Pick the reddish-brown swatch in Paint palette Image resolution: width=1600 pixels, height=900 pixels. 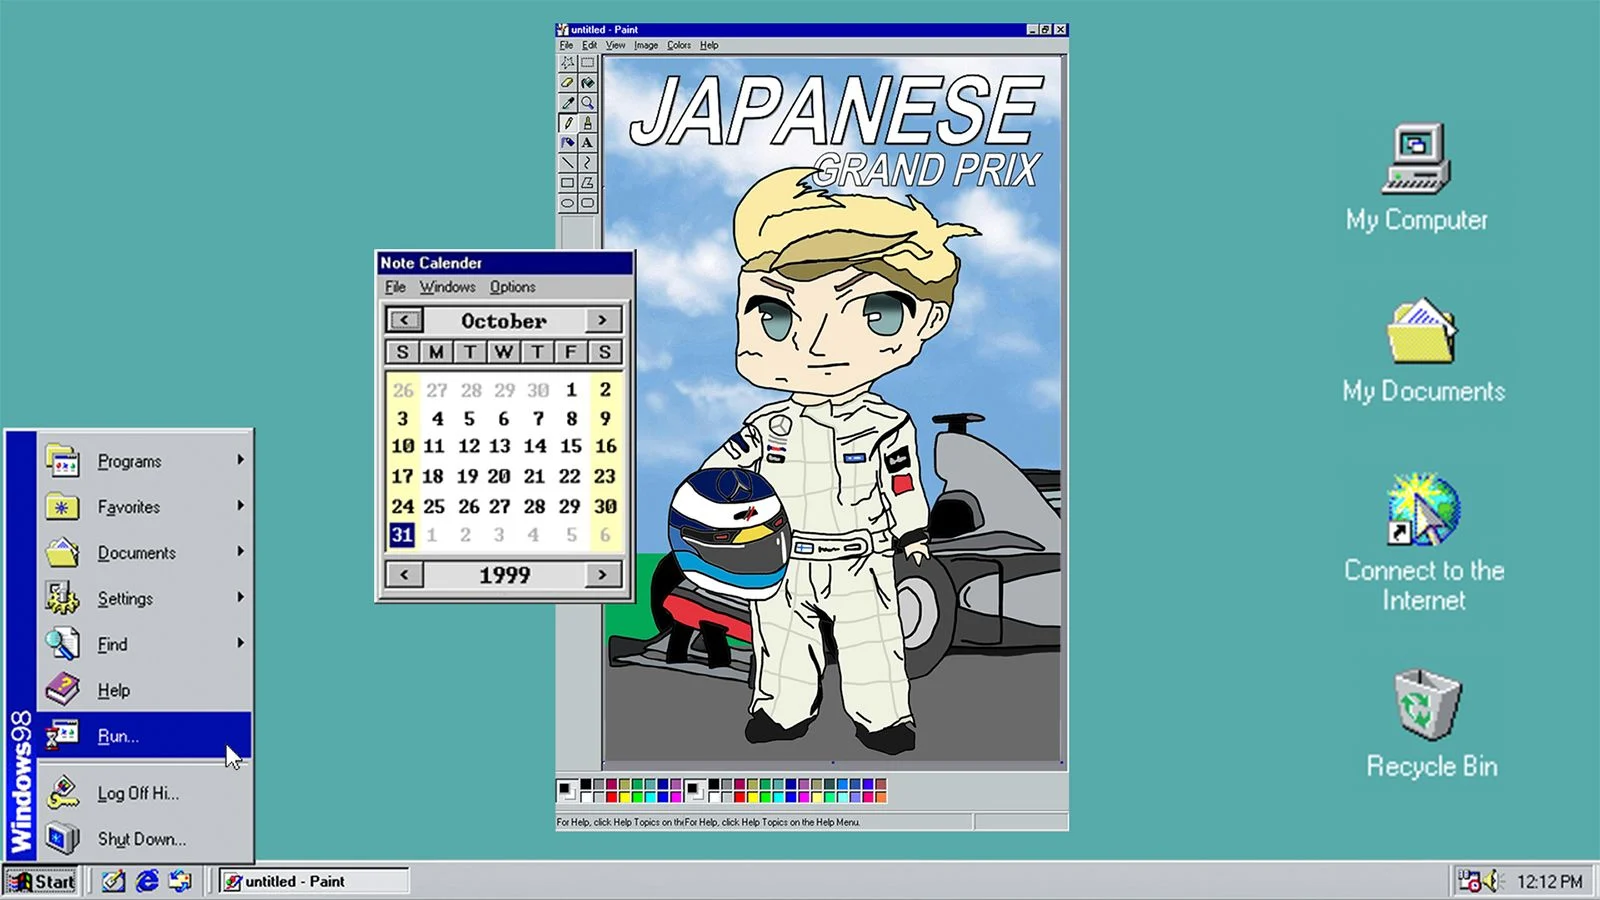click(881, 785)
